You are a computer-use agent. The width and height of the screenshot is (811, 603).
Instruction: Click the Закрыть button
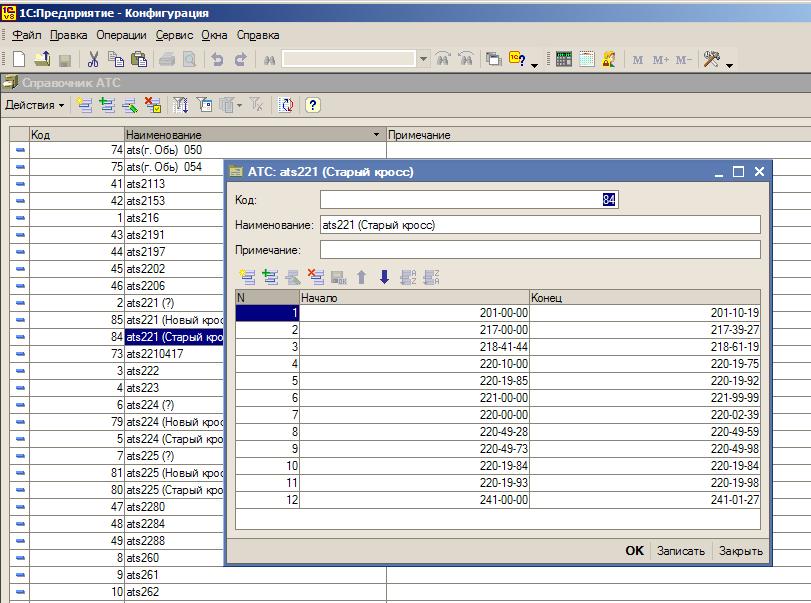pyautogui.click(x=741, y=551)
